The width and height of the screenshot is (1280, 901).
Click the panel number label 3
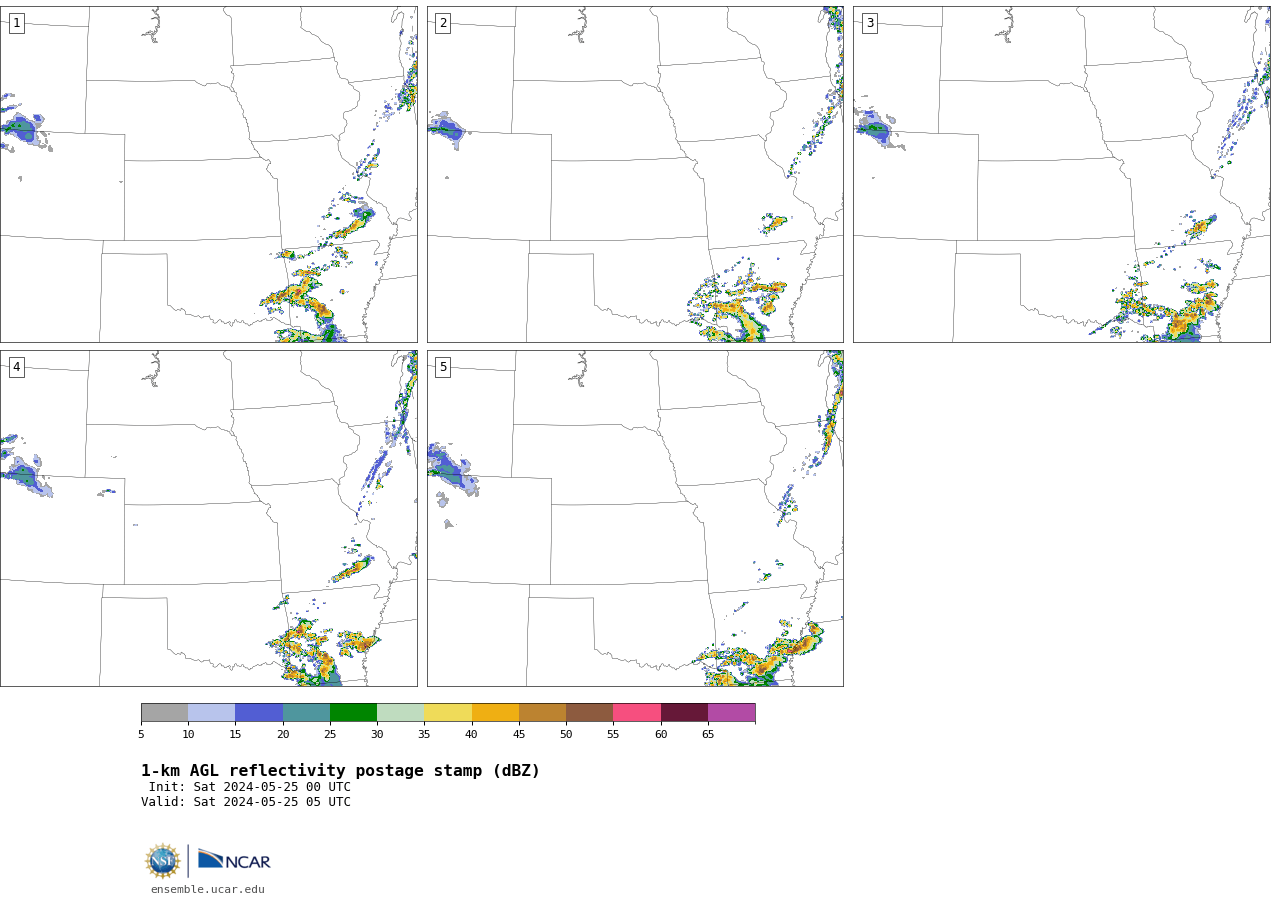point(869,23)
